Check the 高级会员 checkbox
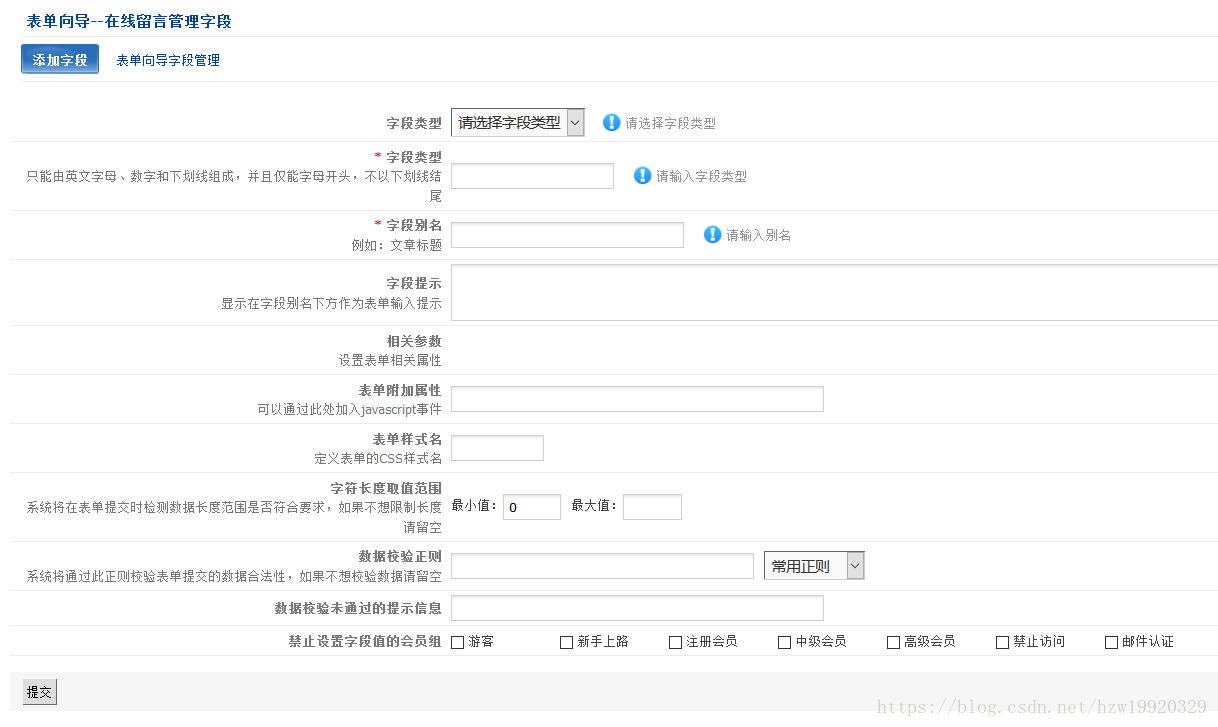This screenshot has height=727, width=1218. pyautogui.click(x=892, y=641)
